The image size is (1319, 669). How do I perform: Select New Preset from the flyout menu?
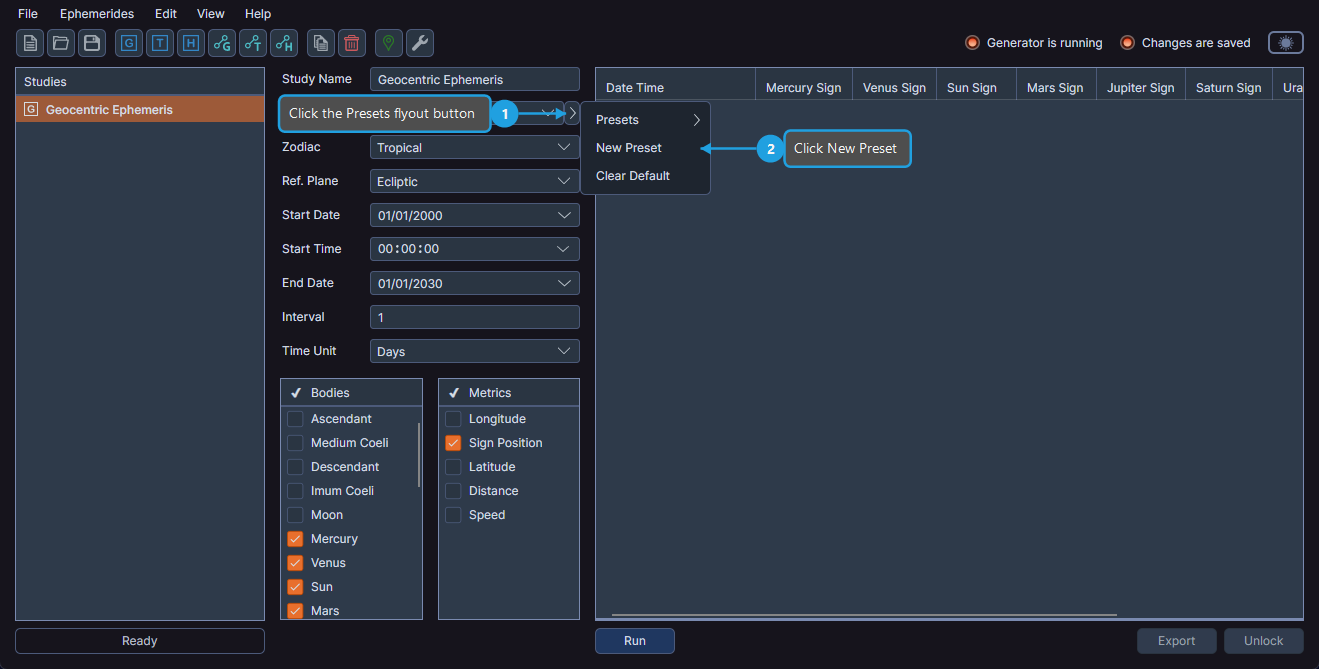(x=628, y=147)
